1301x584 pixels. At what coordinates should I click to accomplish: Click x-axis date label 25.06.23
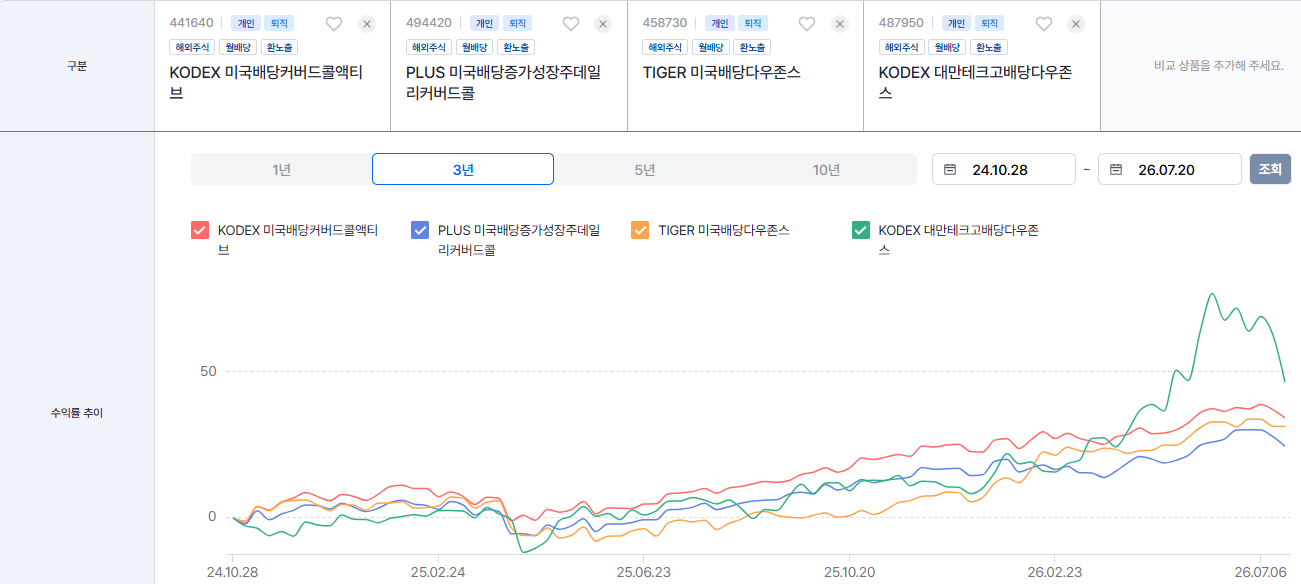(x=643, y=573)
